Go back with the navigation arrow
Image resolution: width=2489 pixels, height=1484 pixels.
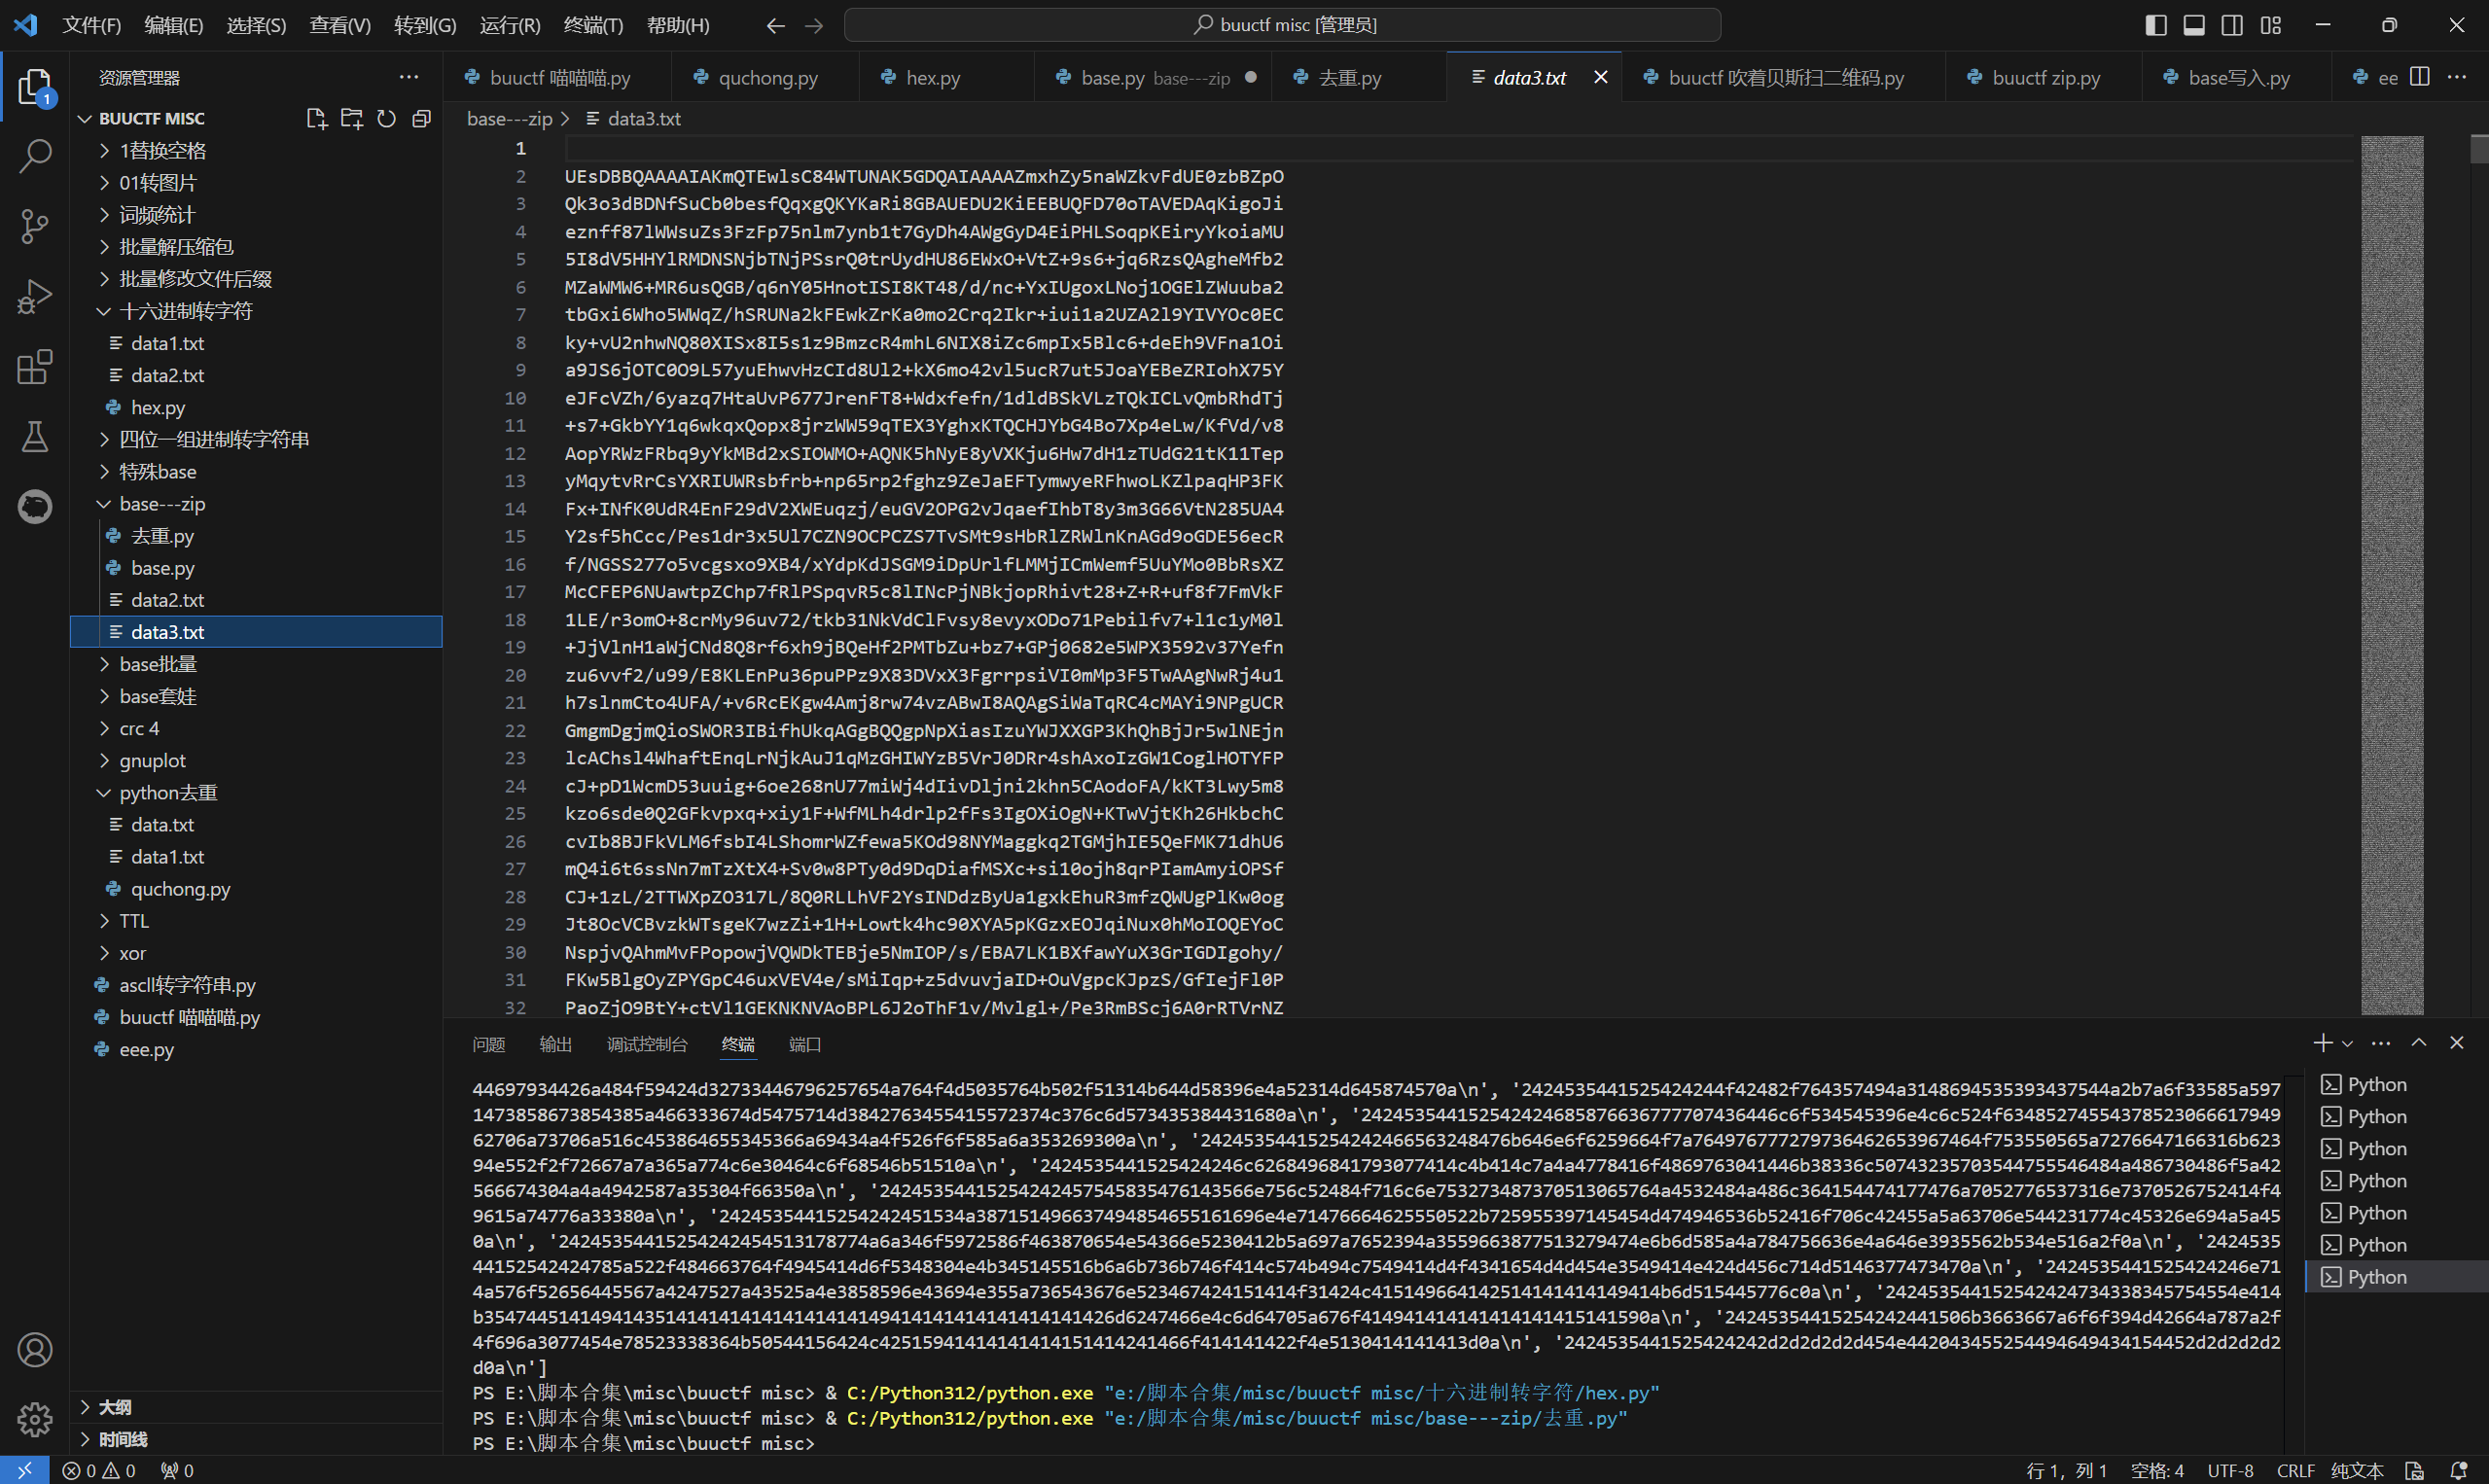click(775, 25)
